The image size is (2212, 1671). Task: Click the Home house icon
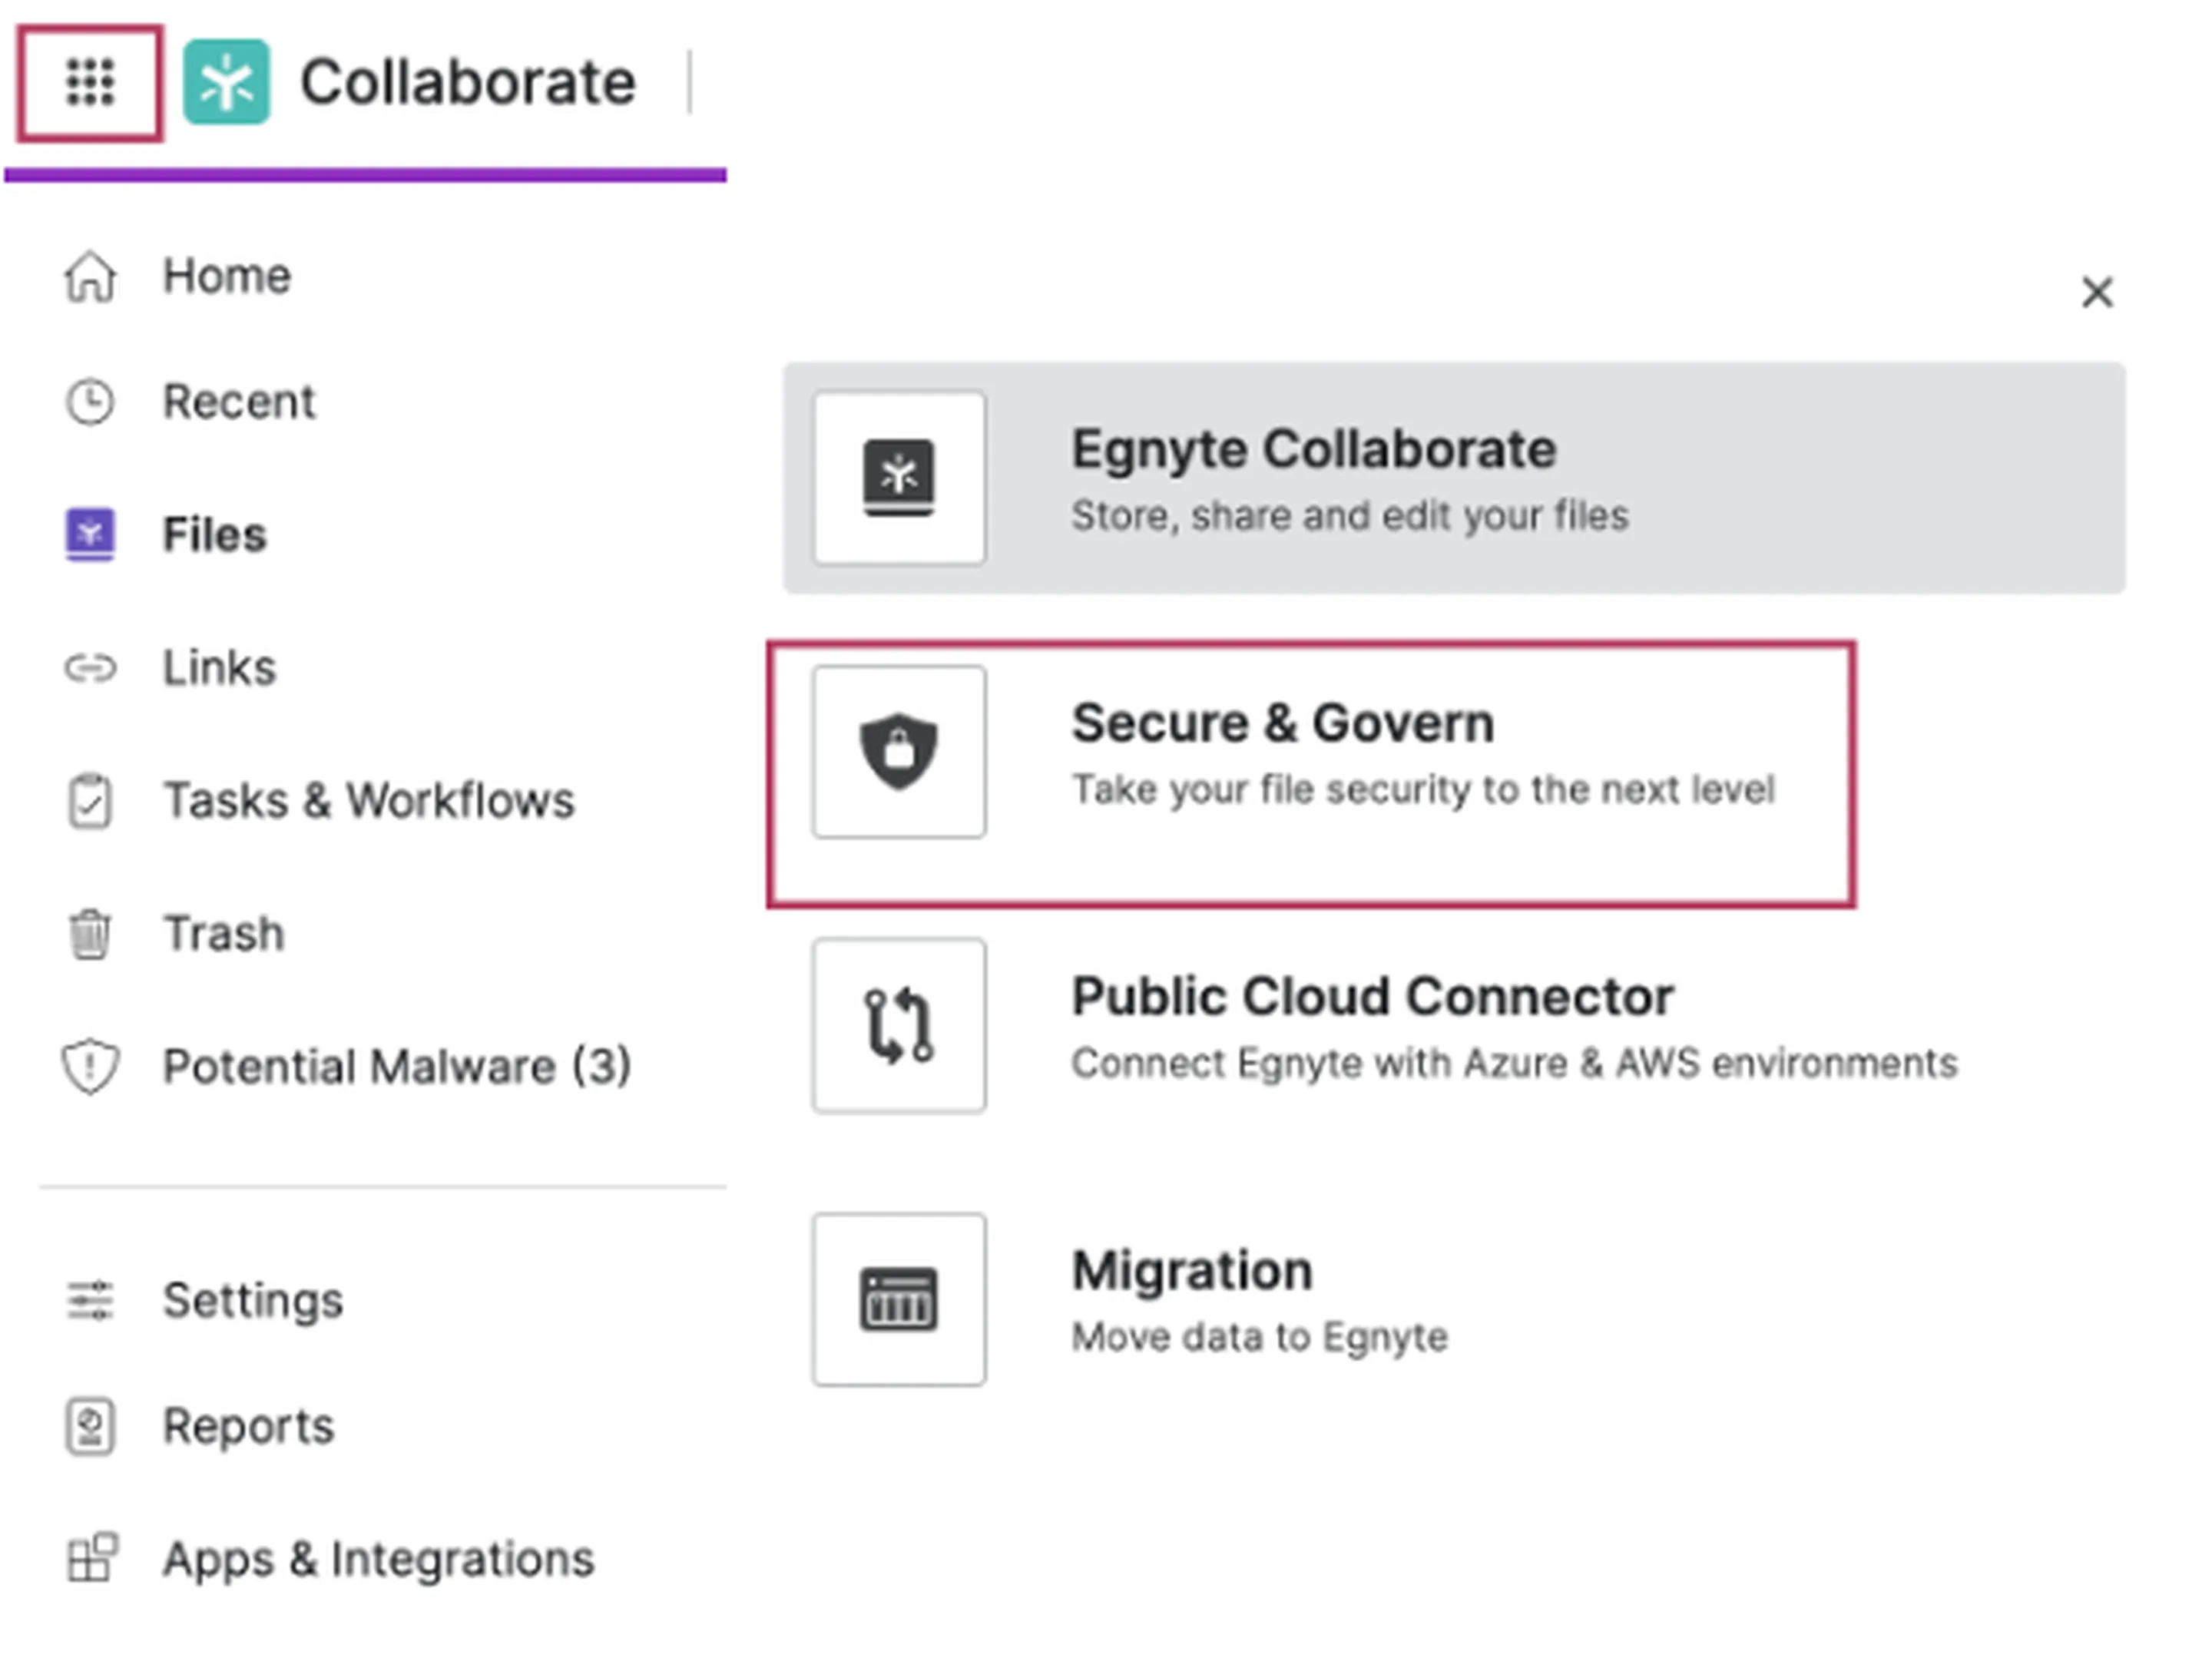click(x=90, y=277)
